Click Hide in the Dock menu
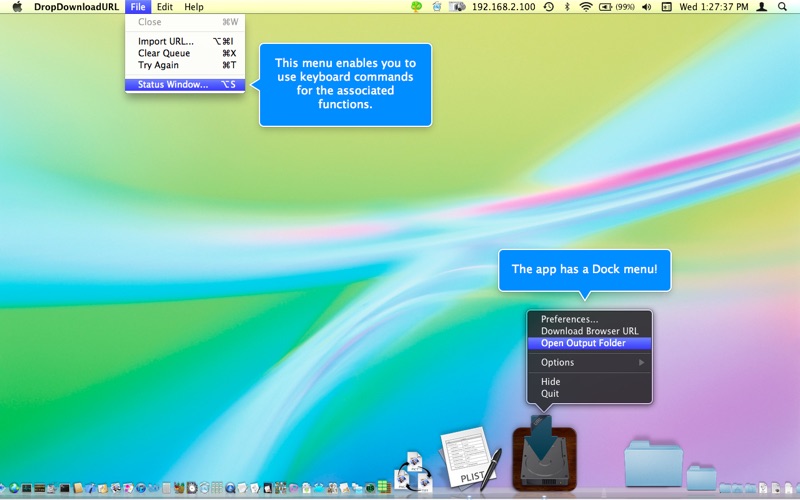 click(589, 382)
